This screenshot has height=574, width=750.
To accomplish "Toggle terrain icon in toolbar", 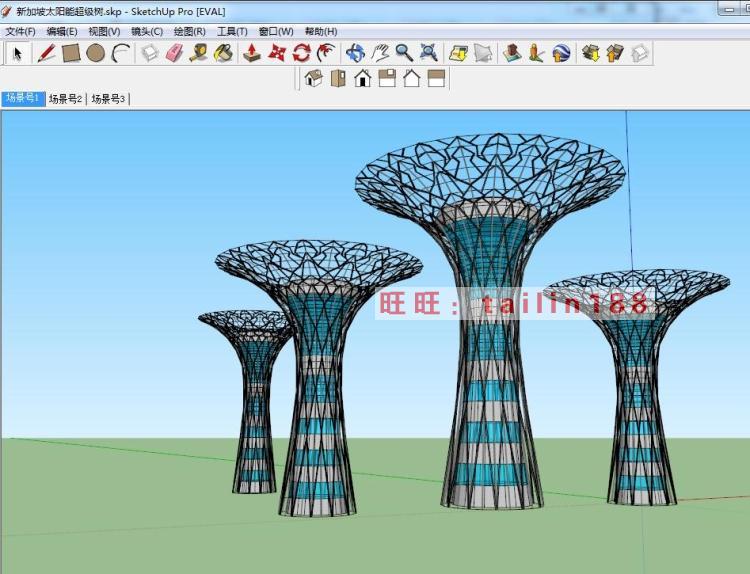I will coord(483,53).
